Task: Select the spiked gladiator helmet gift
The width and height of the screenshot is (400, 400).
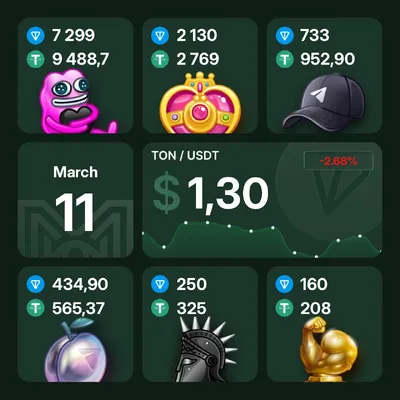Action: tap(204, 349)
